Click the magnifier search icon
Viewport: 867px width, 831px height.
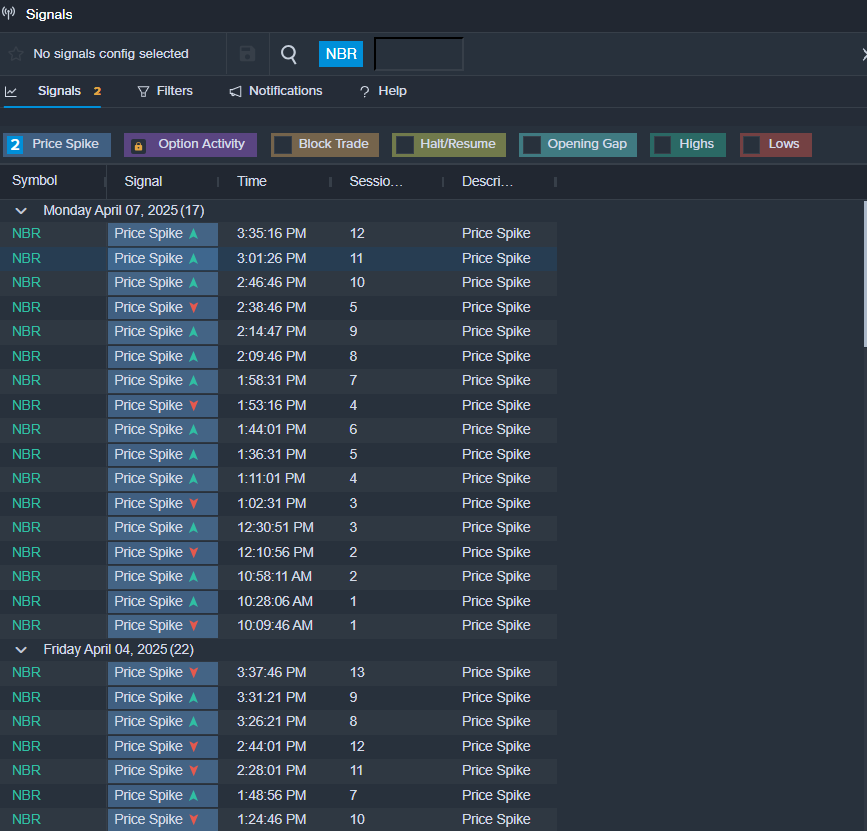tap(289, 54)
